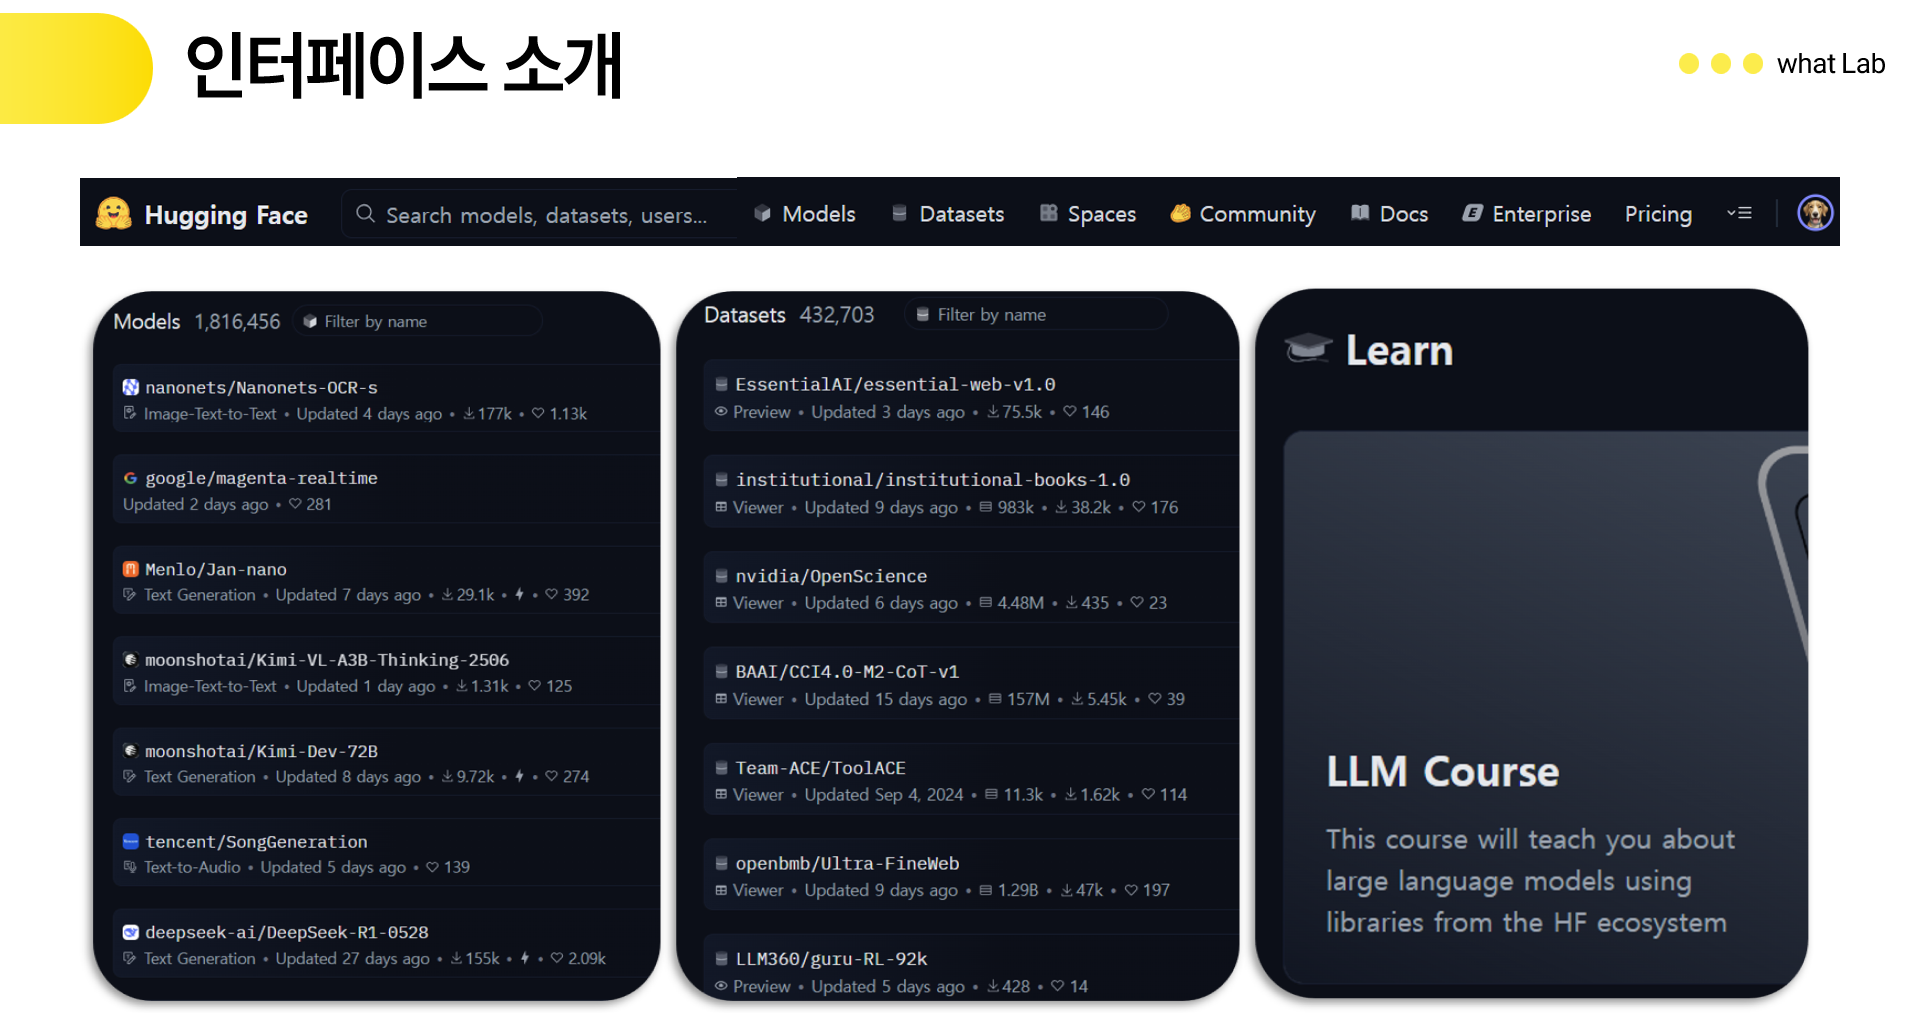Click the institutional-books dataset stack icon
This screenshot has height=1013, width=1916.
pyautogui.click(x=721, y=480)
